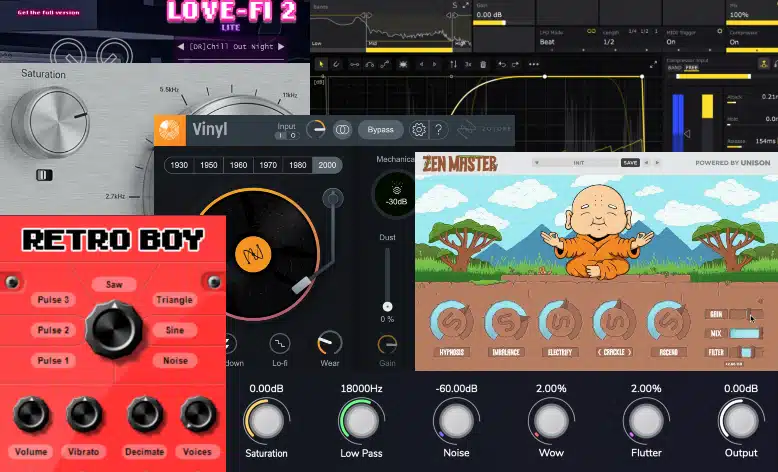Click the Retro Boy Decimate knob
This screenshot has width=778, height=472.
coord(144,413)
